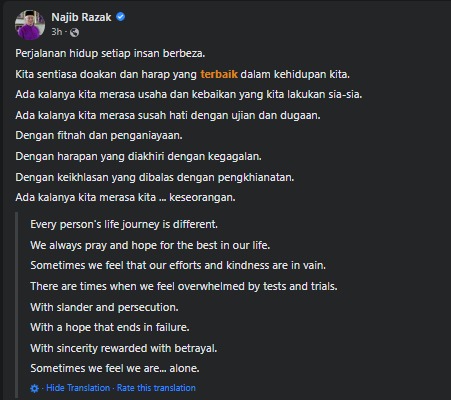The image size is (451, 400).
Task: Click the highlighted orange word terbaik
Action: pos(219,74)
